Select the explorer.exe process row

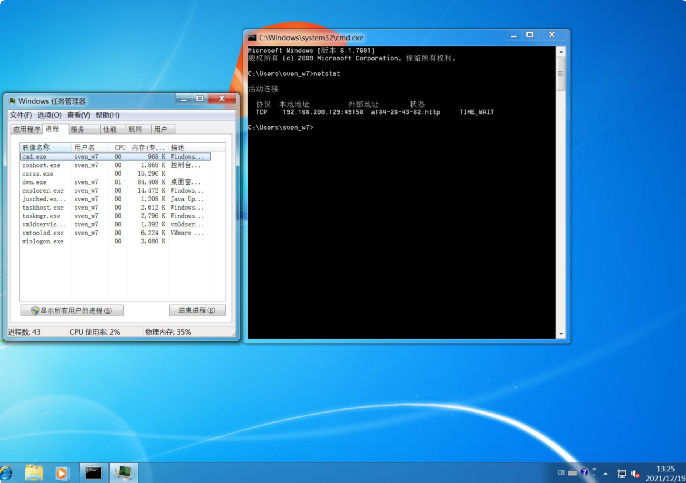click(42, 190)
